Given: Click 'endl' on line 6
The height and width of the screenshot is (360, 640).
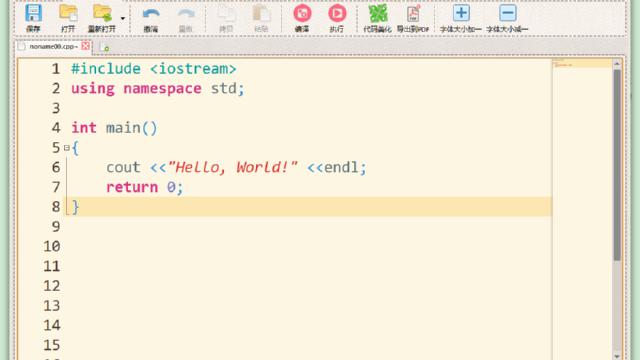Looking at the screenshot, I should coord(341,167).
